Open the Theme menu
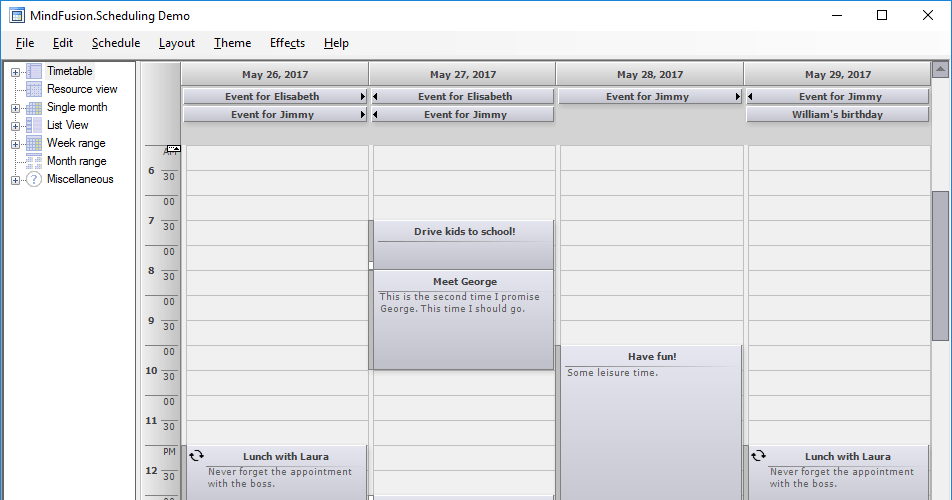 (x=233, y=43)
